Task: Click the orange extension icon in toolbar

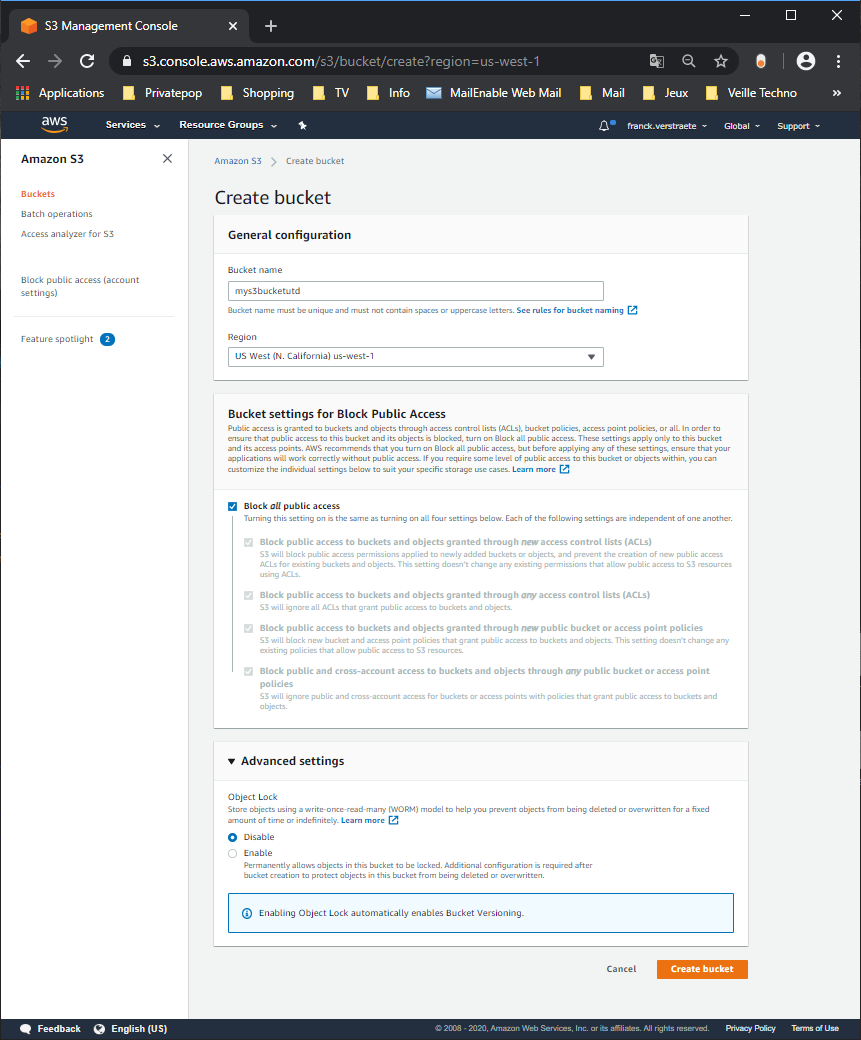Action: tap(761, 61)
